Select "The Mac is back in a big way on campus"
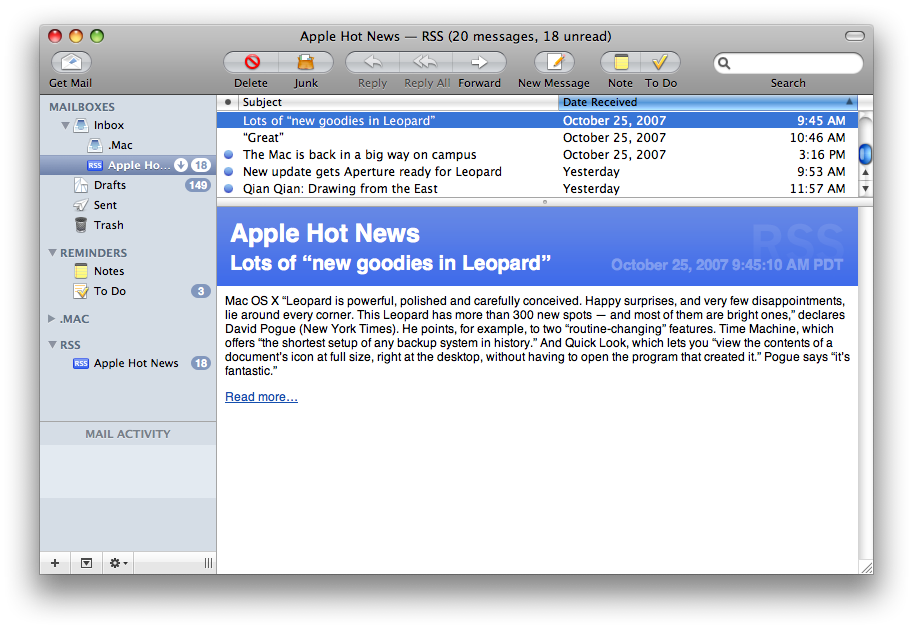The width and height of the screenshot is (913, 629). [x=537, y=154]
